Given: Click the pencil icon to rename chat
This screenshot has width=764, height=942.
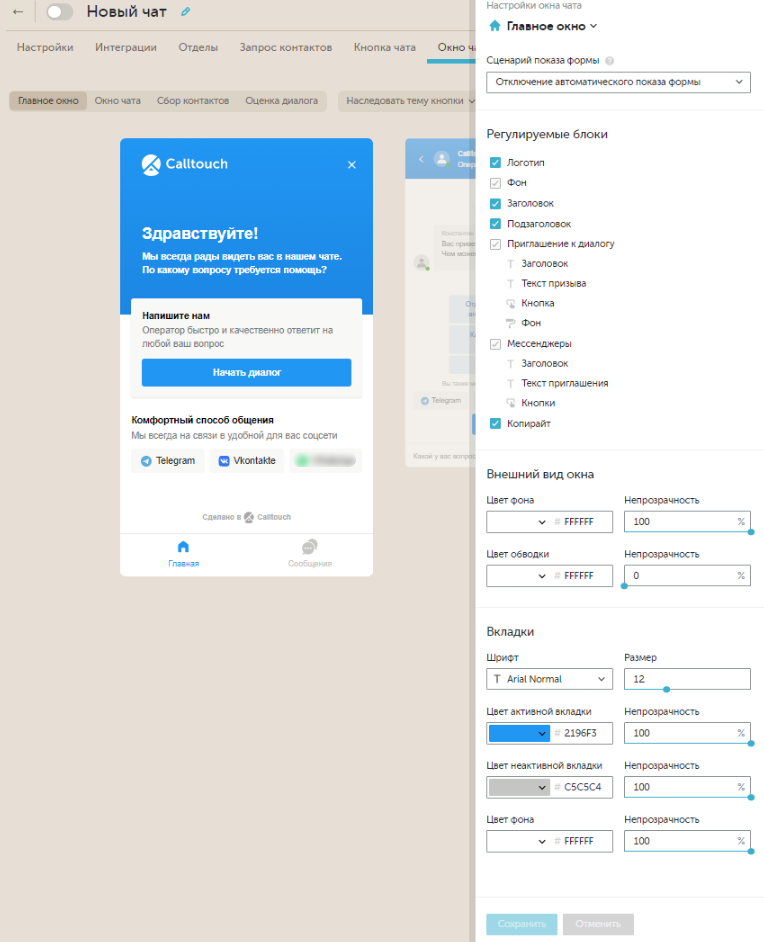Looking at the screenshot, I should click(x=184, y=12).
